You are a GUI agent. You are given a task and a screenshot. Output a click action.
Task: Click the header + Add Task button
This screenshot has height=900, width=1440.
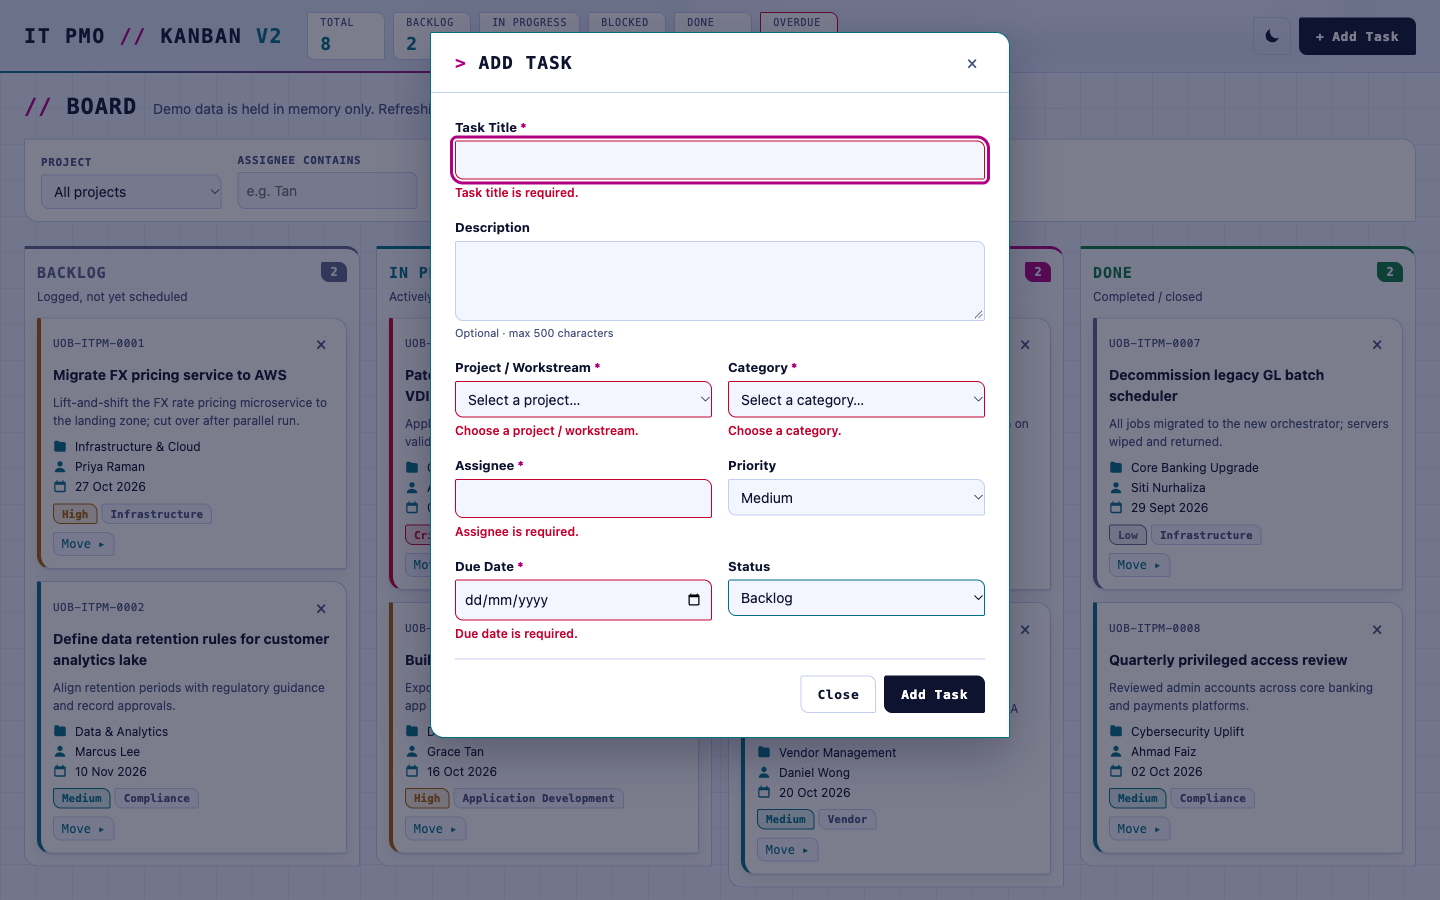click(x=1357, y=36)
